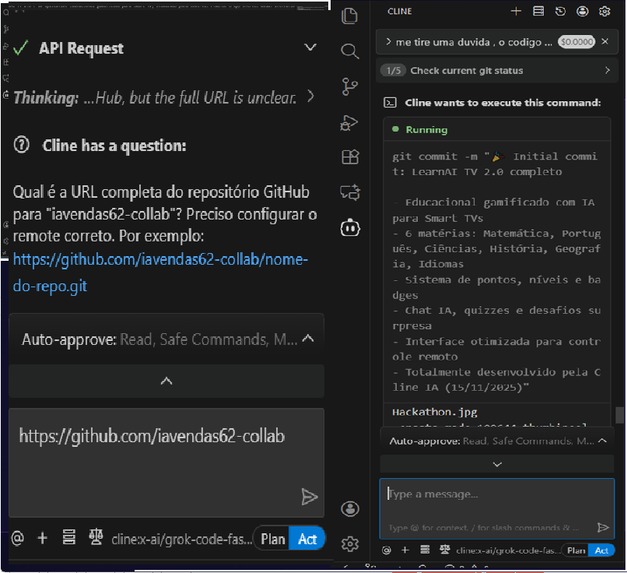Image resolution: width=627 pixels, height=573 pixels.
Task: Switch to Plan mode in left panel
Action: pyautogui.click(x=273, y=539)
